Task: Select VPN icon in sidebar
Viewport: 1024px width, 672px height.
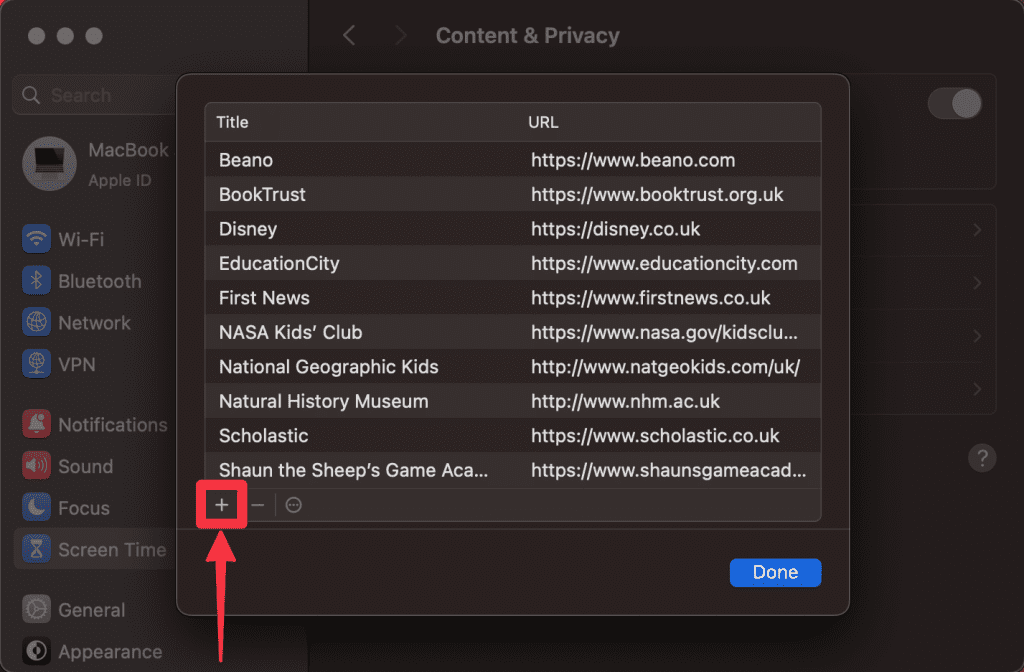Action: coord(37,364)
